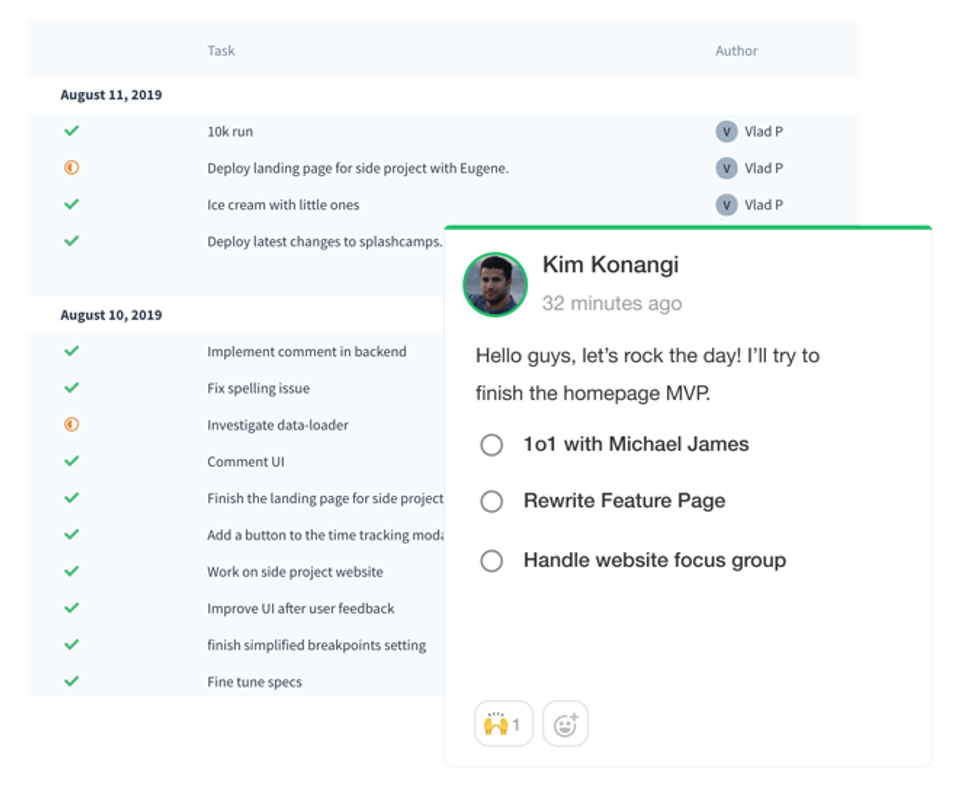Check the 1o1 with Michael James task
Screen dimensions: 960x796
tap(491, 445)
